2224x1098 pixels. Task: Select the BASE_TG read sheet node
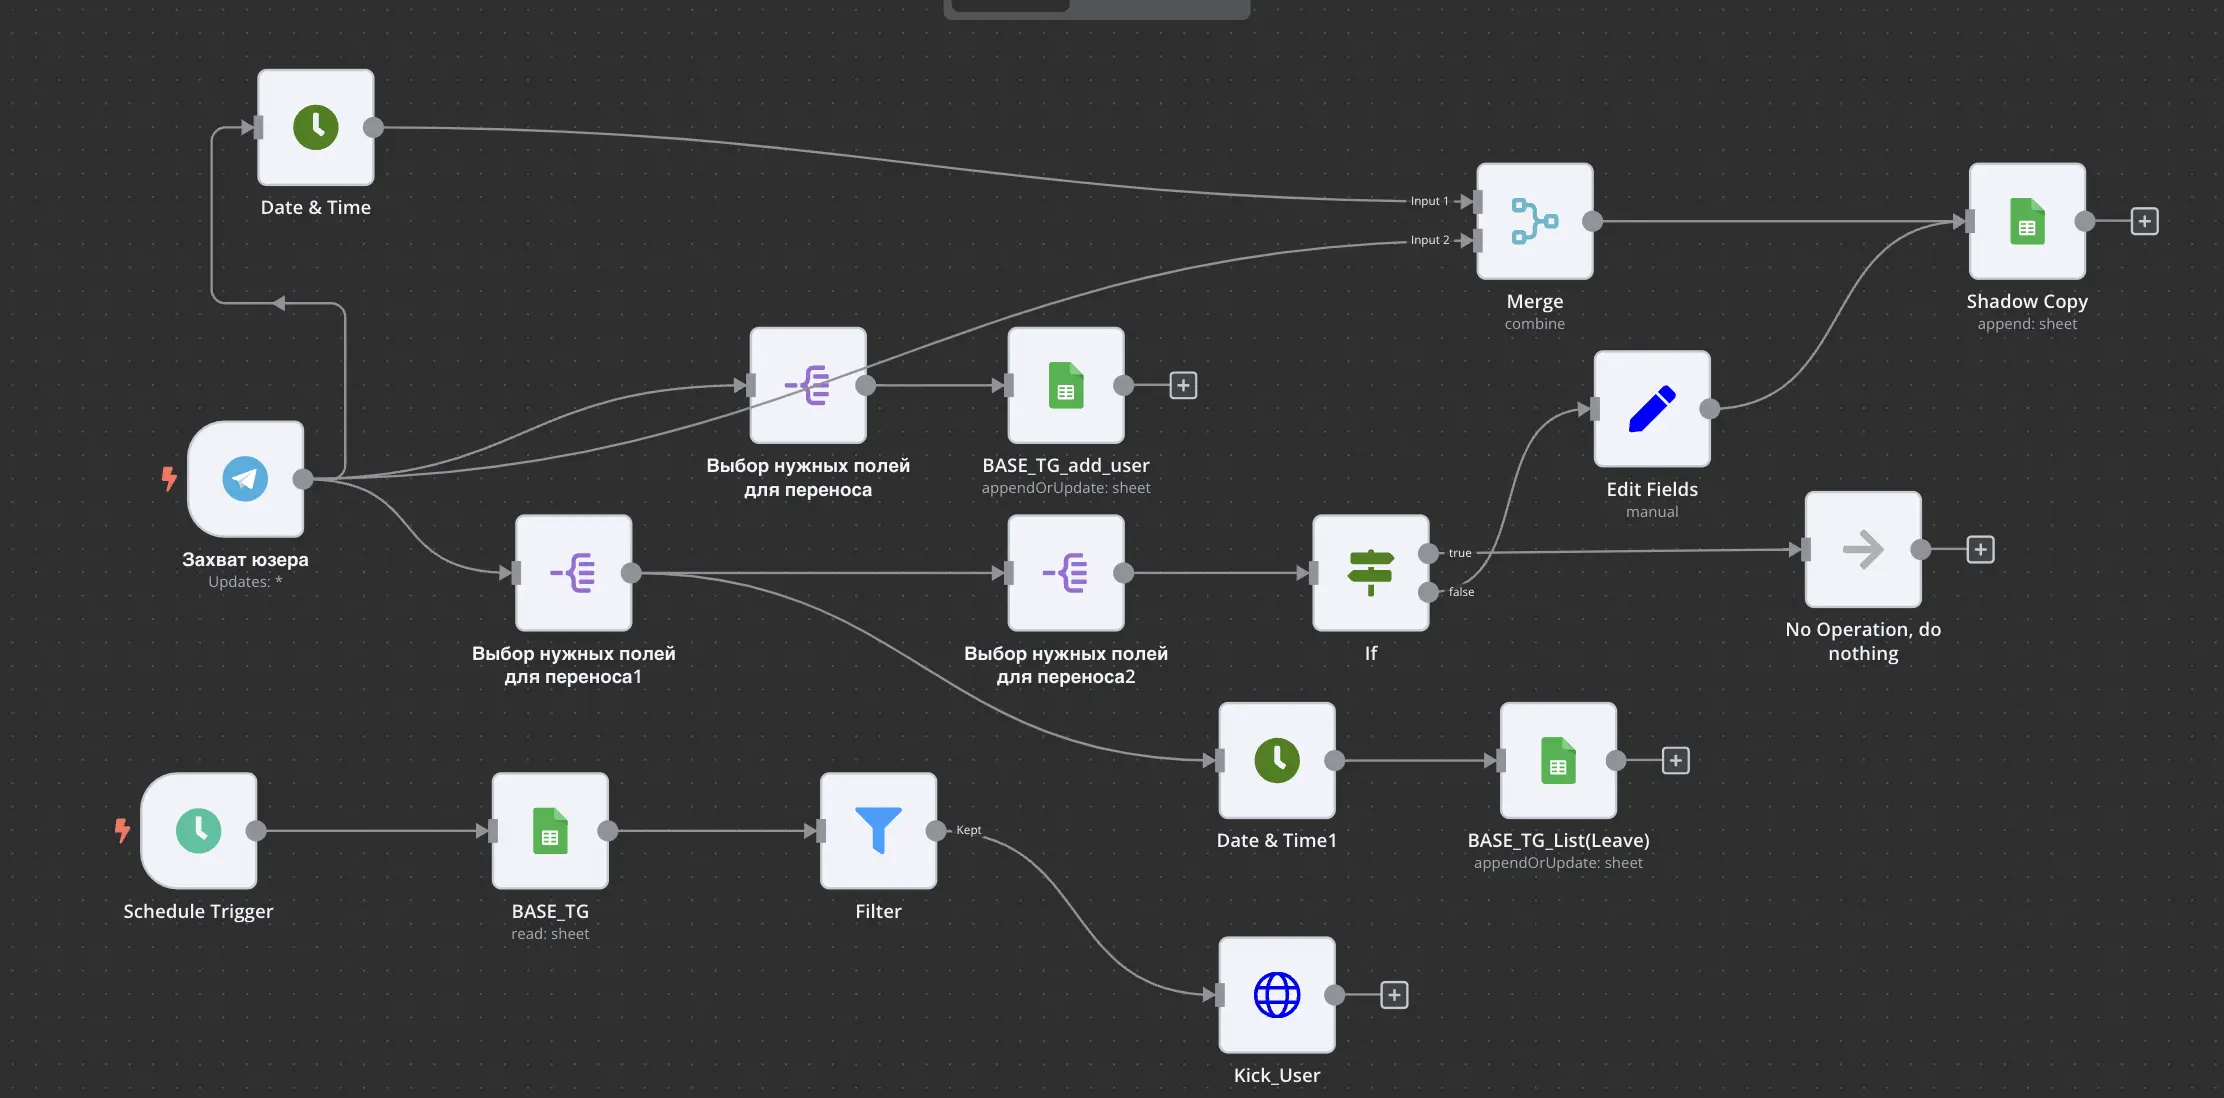[x=550, y=831]
